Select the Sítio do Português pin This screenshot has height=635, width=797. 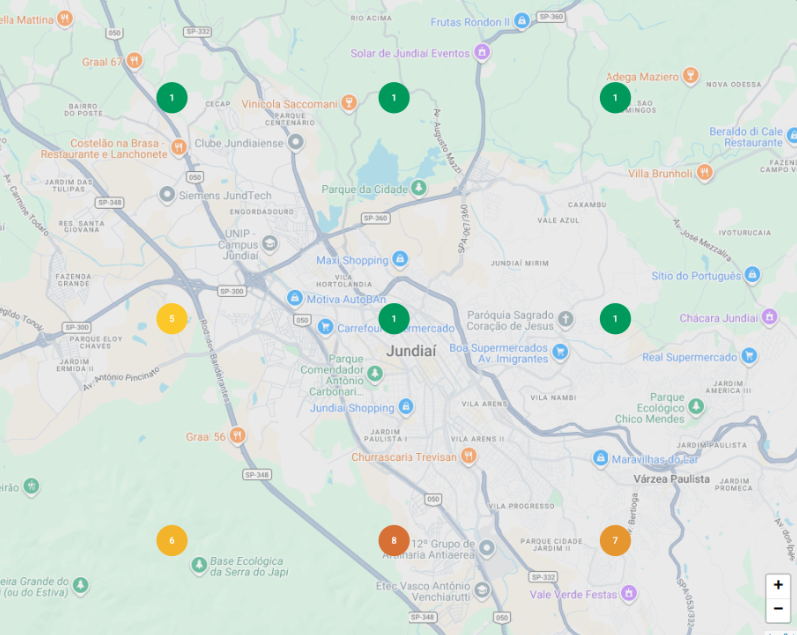[x=752, y=275]
